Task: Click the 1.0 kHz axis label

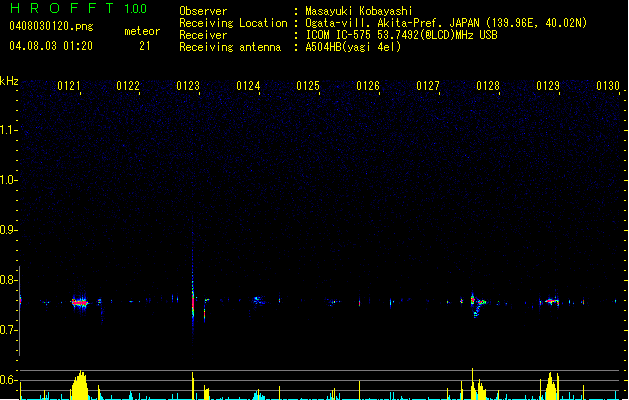Action: tap(8, 180)
